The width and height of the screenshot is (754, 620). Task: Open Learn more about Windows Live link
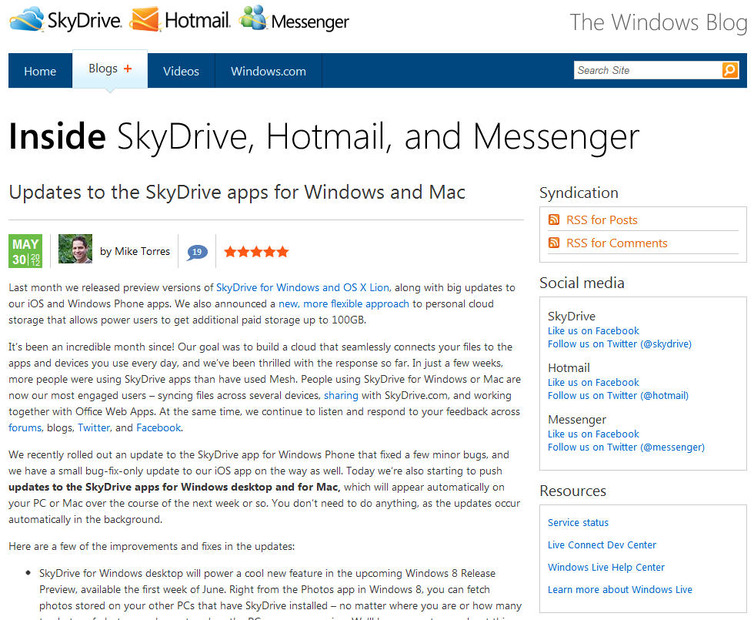click(620, 590)
